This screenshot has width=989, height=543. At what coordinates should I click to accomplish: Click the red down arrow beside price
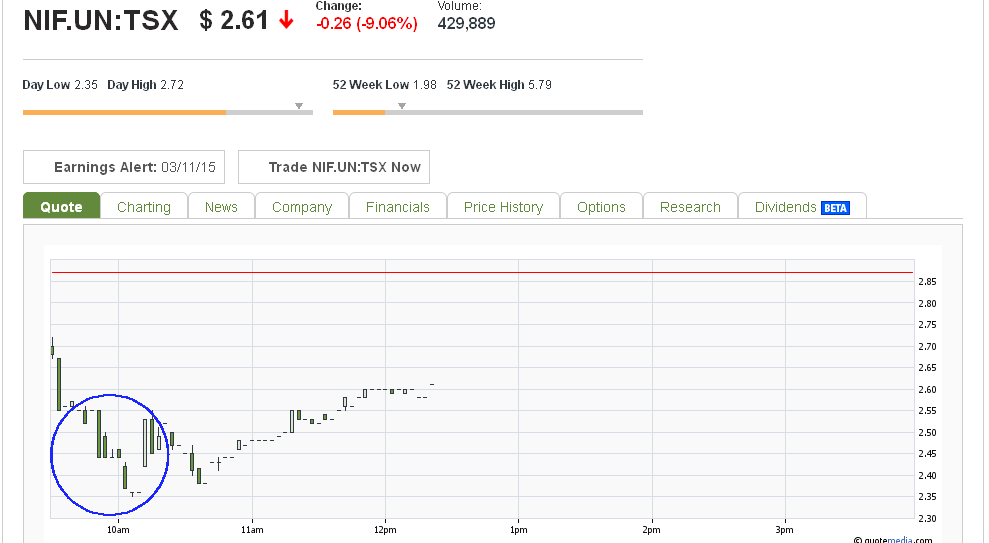point(286,20)
